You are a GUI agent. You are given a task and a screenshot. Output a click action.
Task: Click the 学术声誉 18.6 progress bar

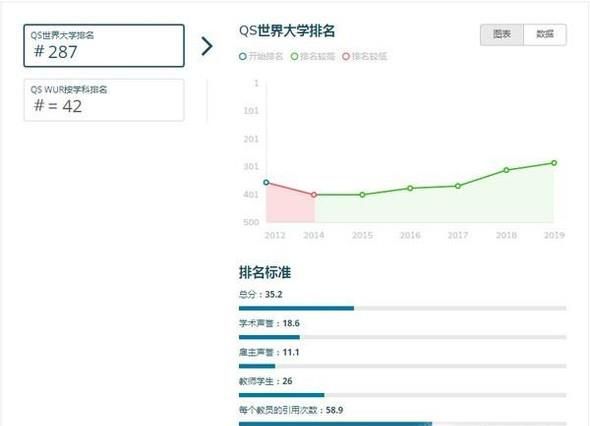(x=403, y=337)
